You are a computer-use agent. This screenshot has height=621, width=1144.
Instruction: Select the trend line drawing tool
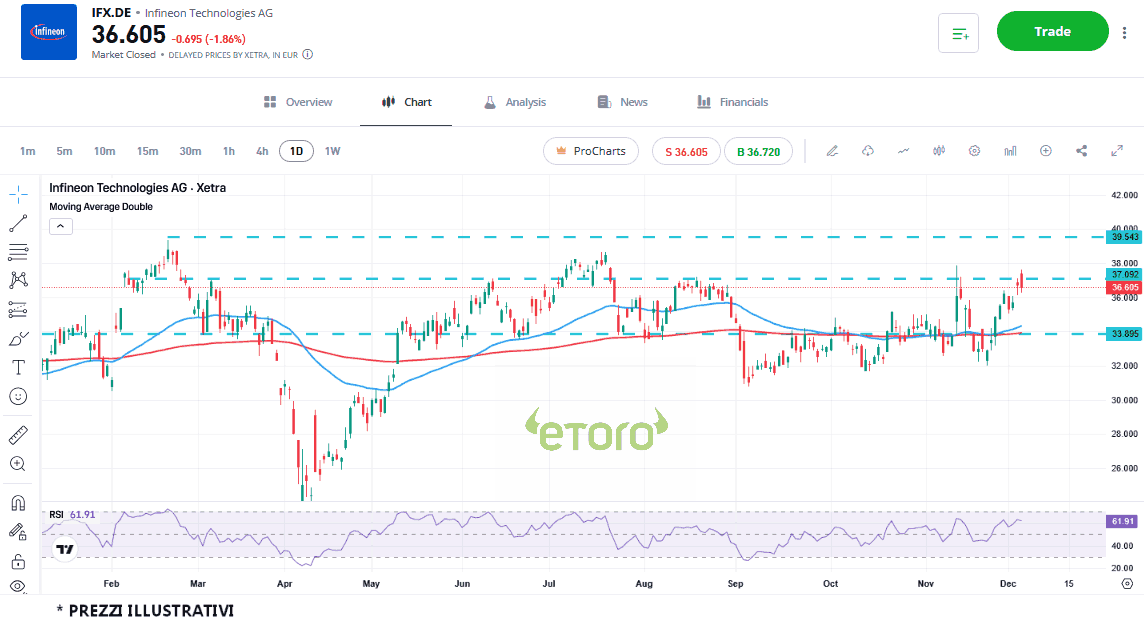tap(18, 223)
